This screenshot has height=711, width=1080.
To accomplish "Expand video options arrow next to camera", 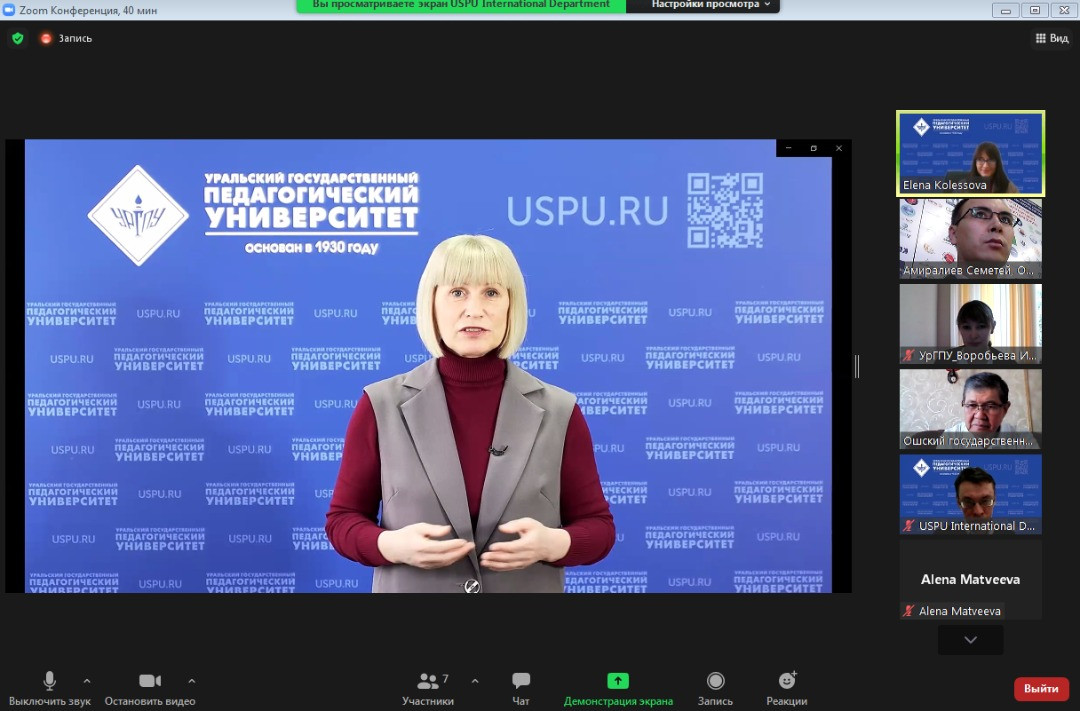I will [x=192, y=681].
